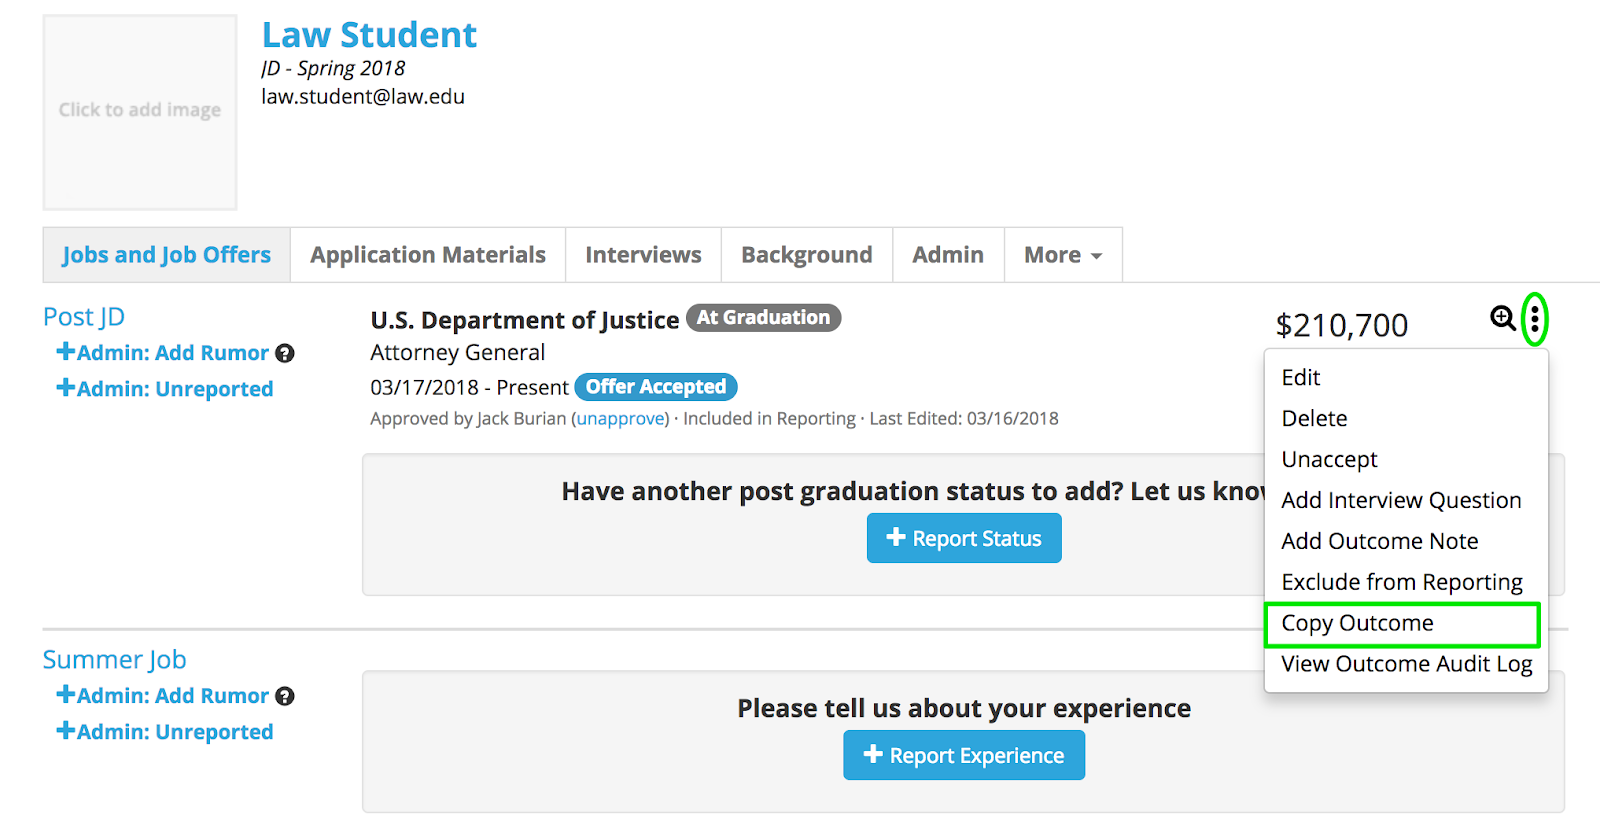This screenshot has width=1600, height=829.
Task: Click the magnifier zoom icon beside salary
Action: tap(1502, 318)
